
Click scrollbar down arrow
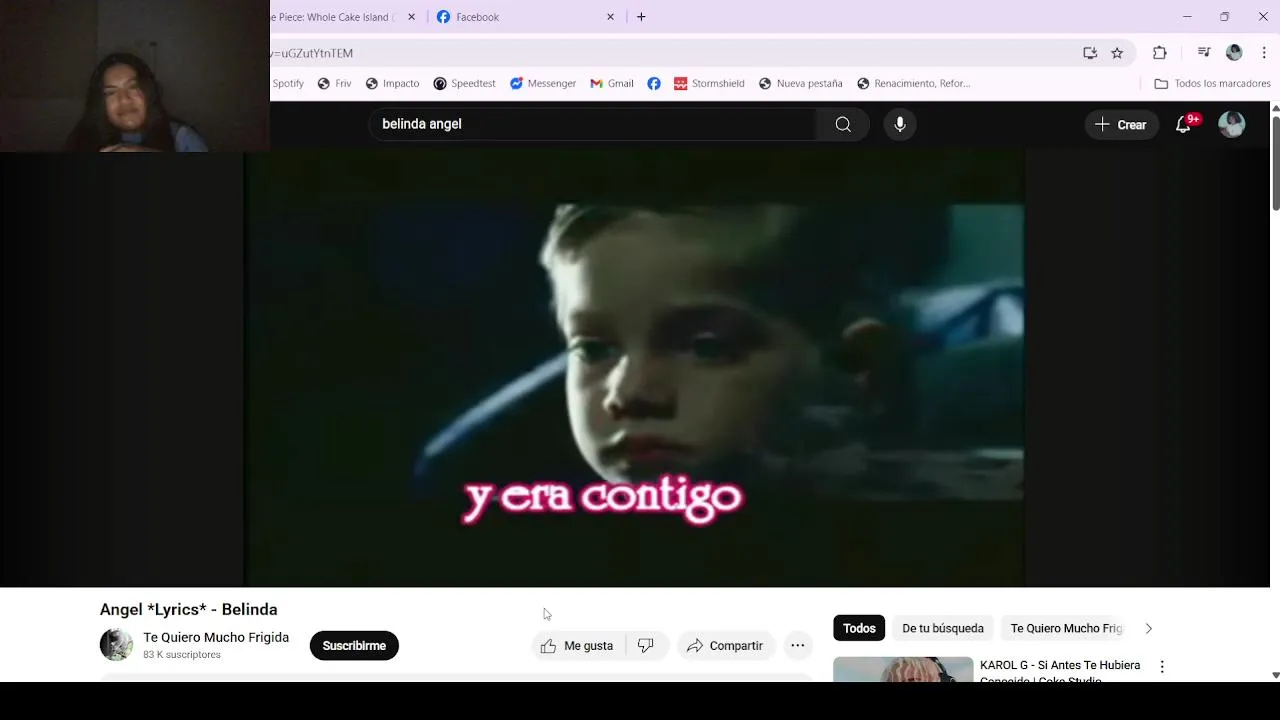pyautogui.click(x=1275, y=675)
